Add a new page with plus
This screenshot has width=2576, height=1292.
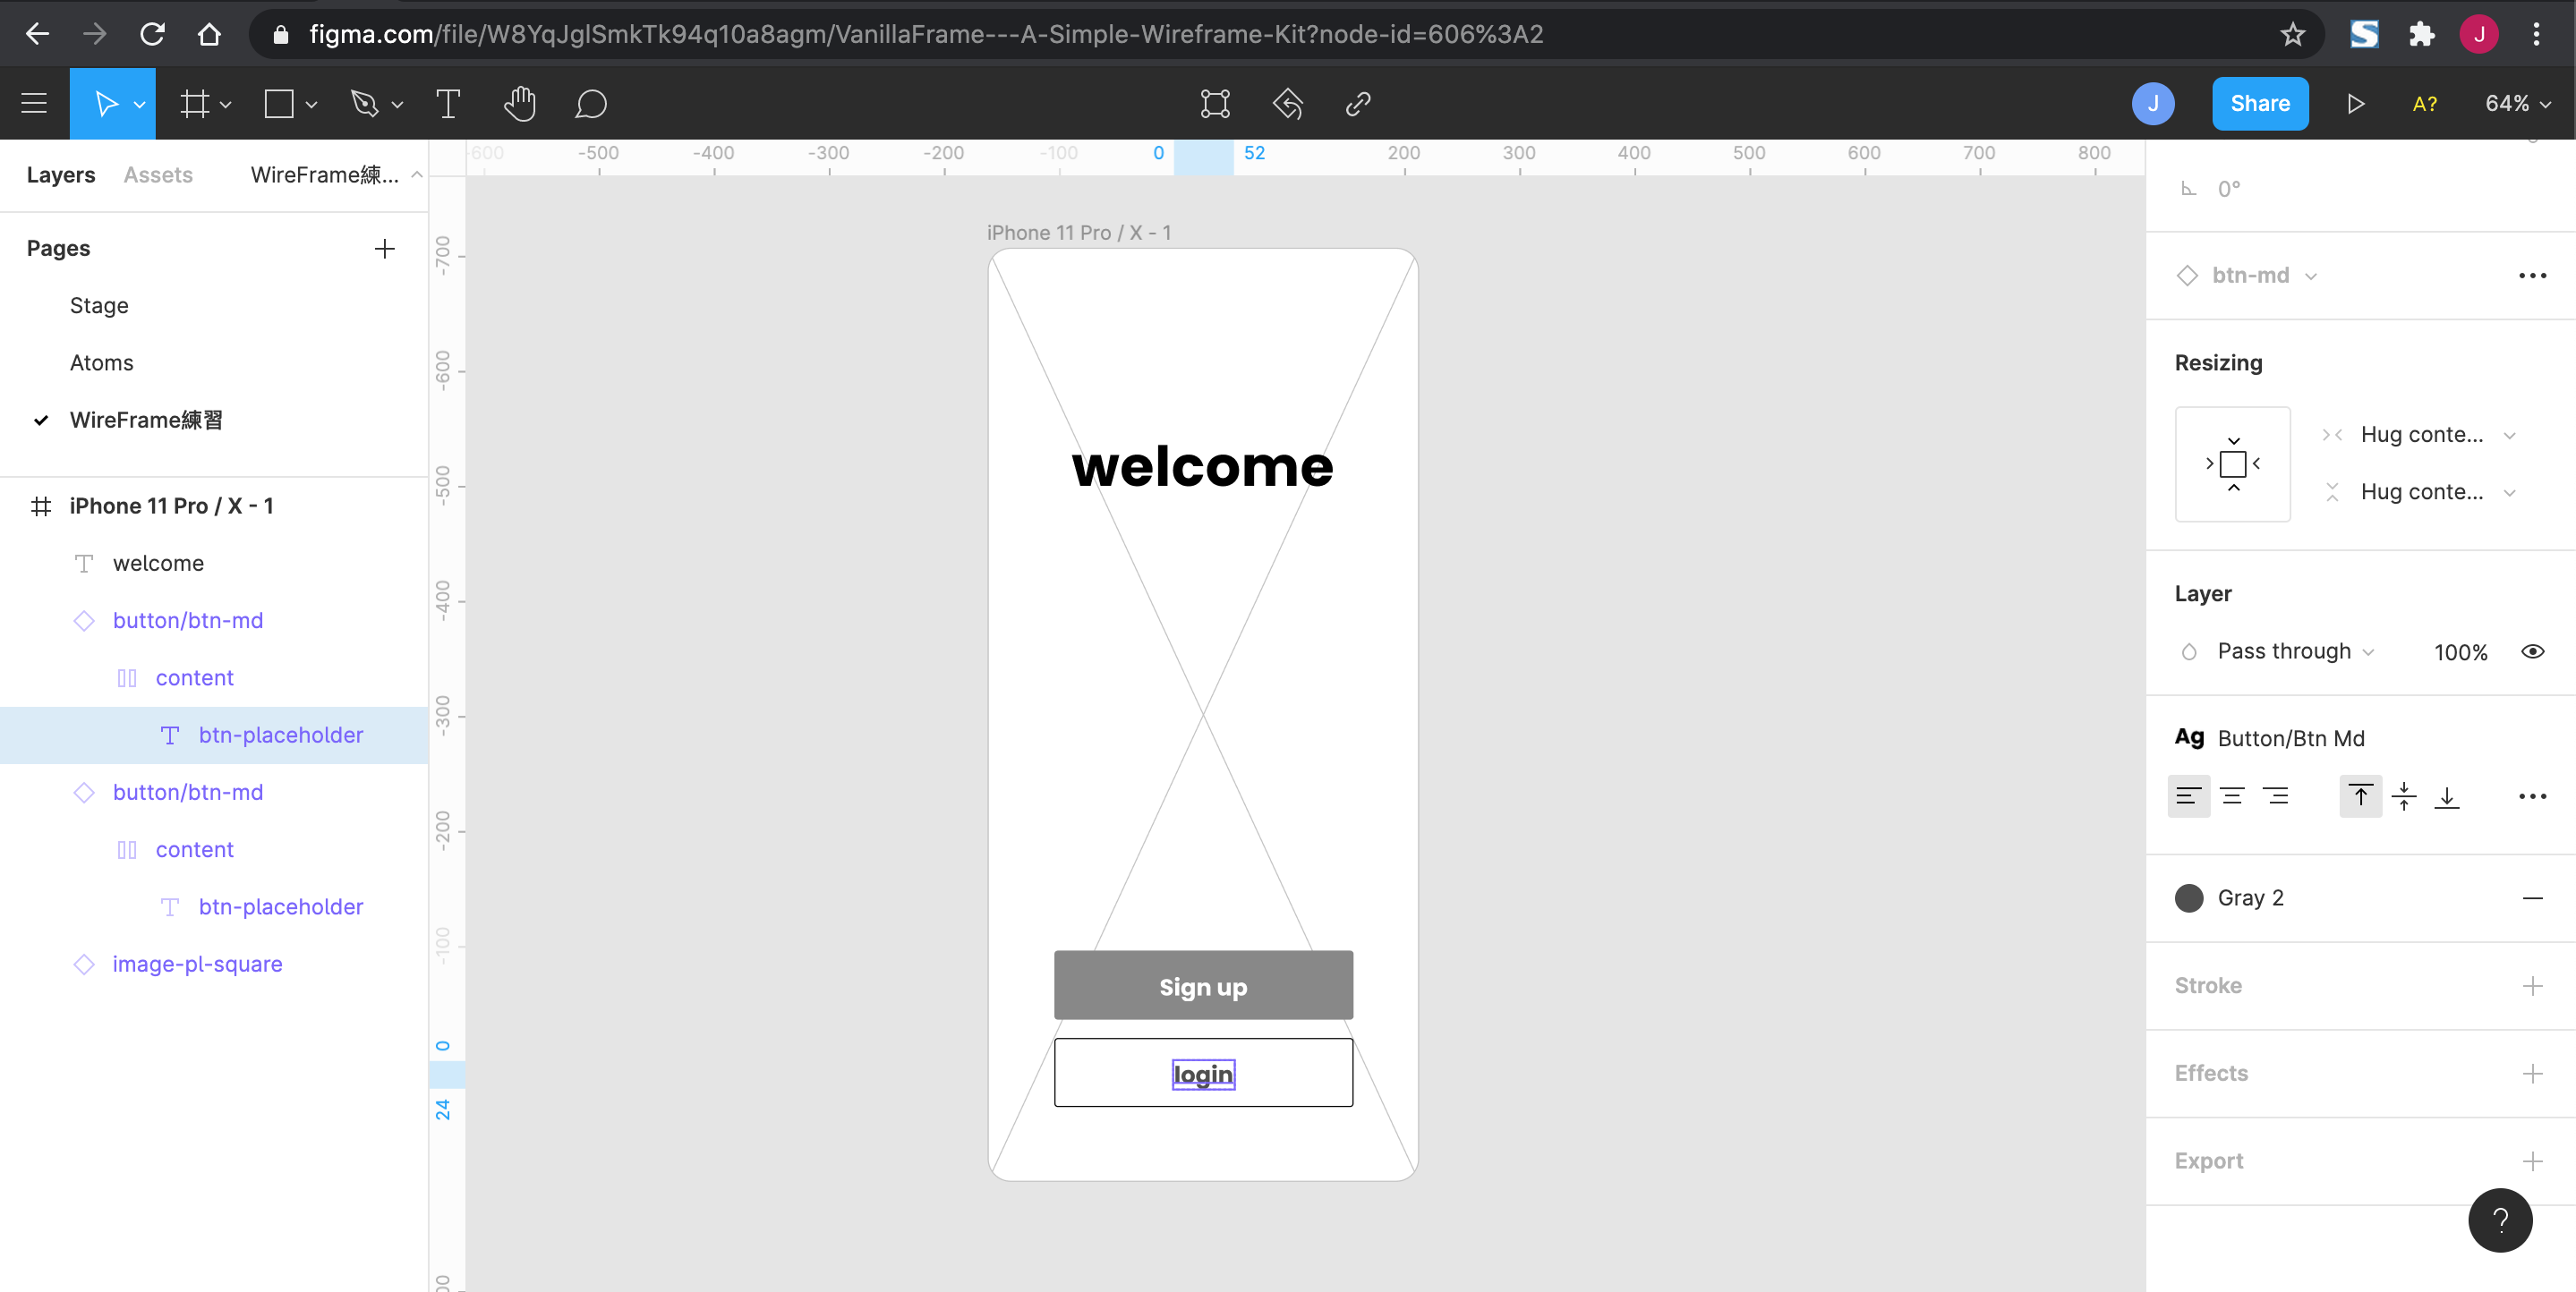point(384,248)
